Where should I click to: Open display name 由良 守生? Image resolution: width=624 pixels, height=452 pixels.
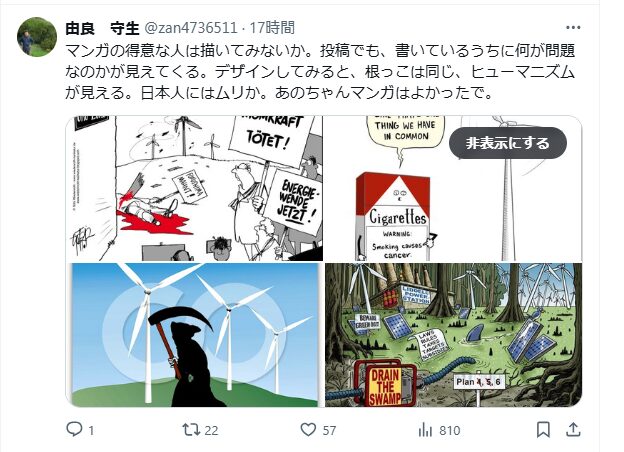coord(102,28)
